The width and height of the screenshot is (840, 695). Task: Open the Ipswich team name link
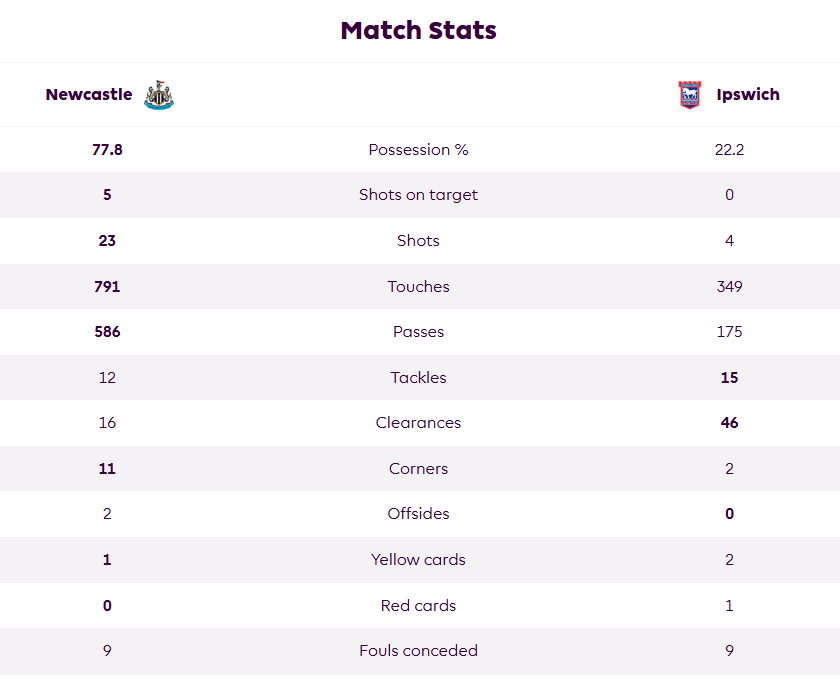pos(748,95)
